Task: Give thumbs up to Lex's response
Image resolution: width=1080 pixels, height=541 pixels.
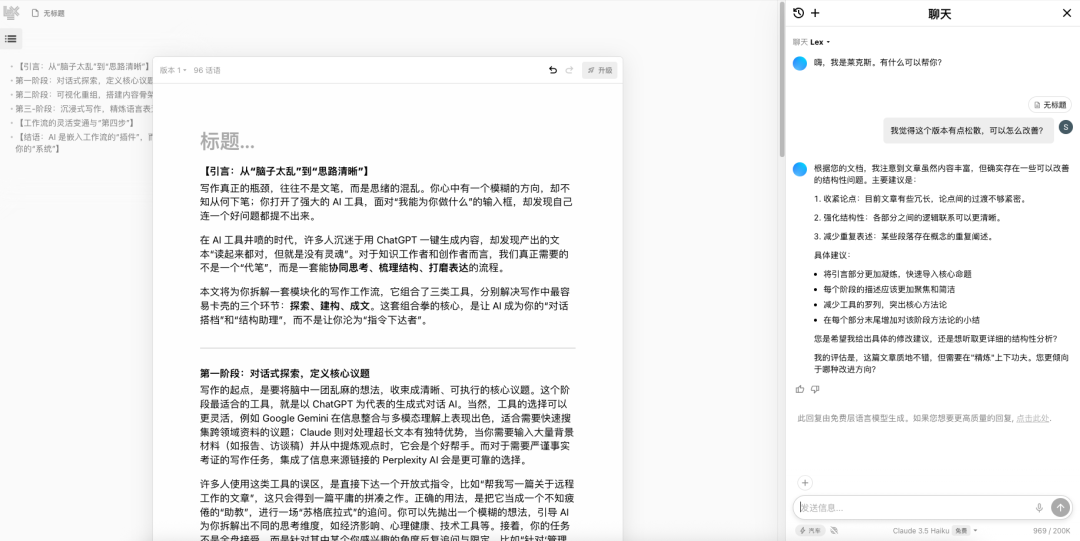Action: click(800, 389)
